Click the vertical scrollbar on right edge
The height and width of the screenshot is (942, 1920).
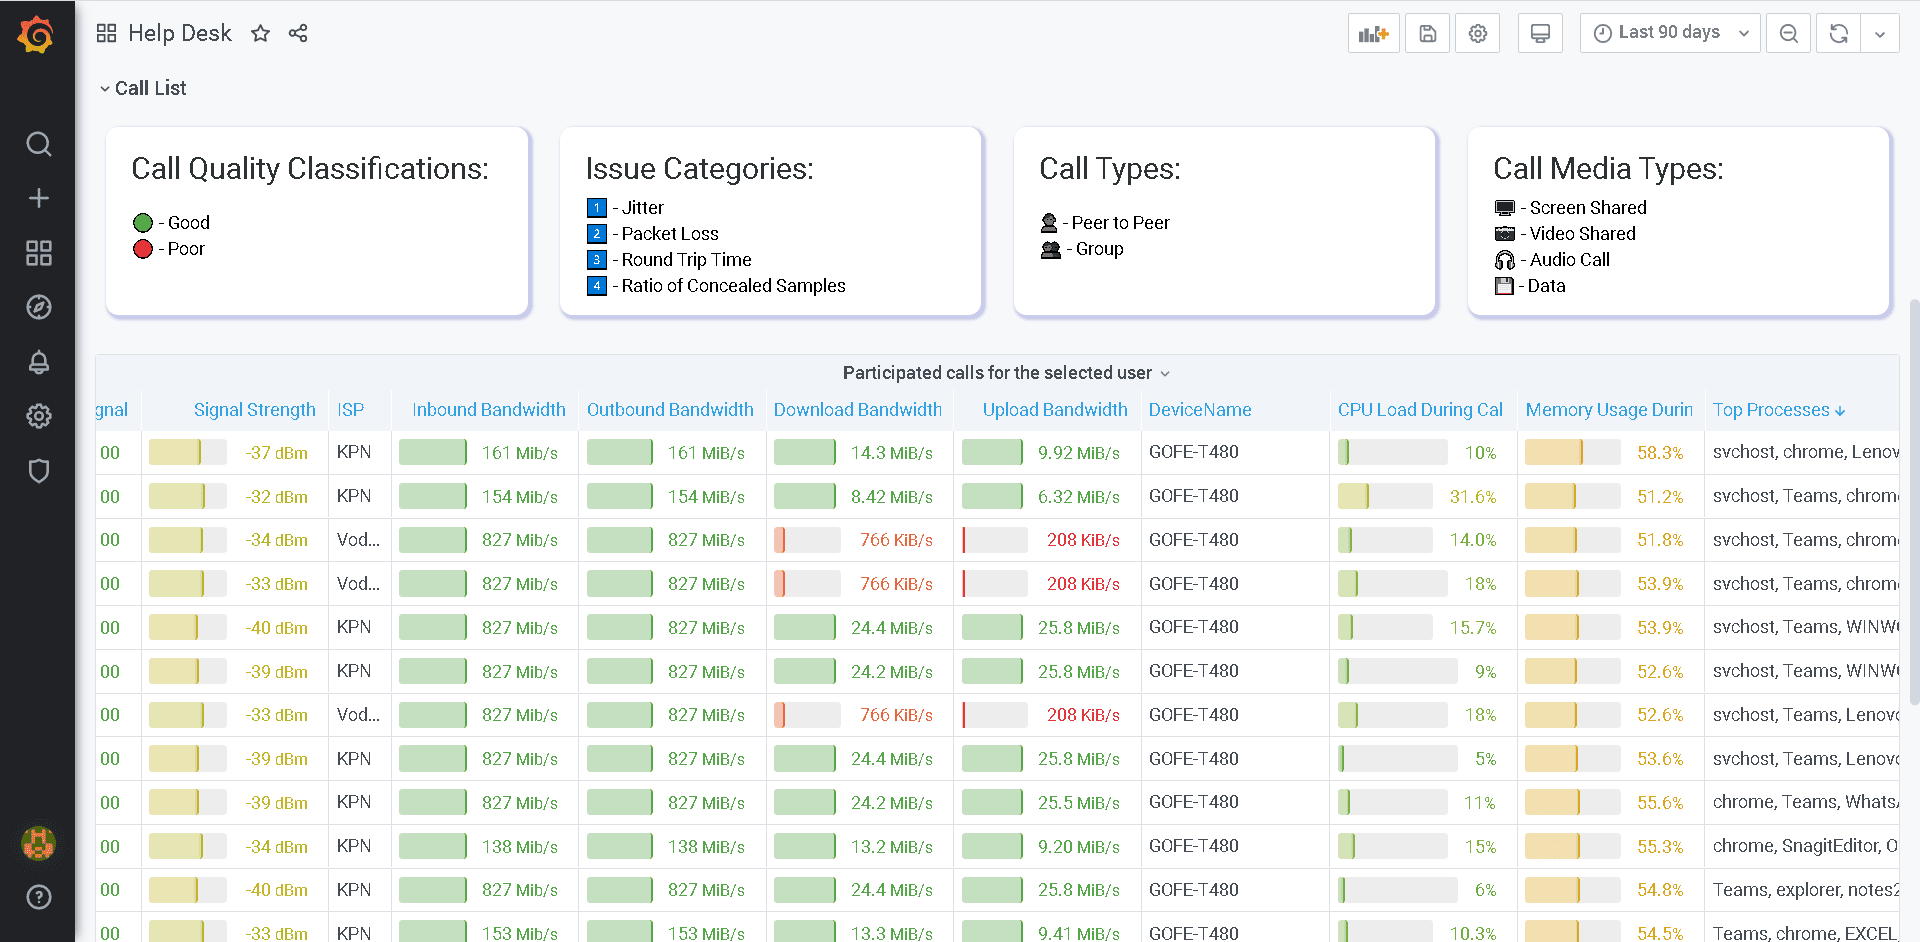(x=1913, y=500)
